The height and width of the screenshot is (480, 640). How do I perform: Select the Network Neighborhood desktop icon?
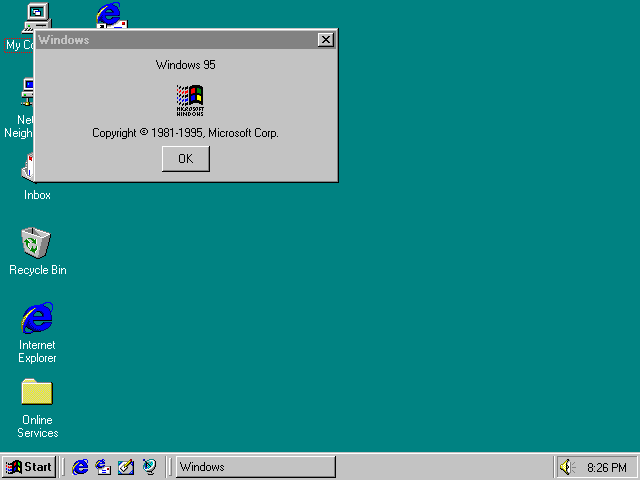click(x=26, y=95)
